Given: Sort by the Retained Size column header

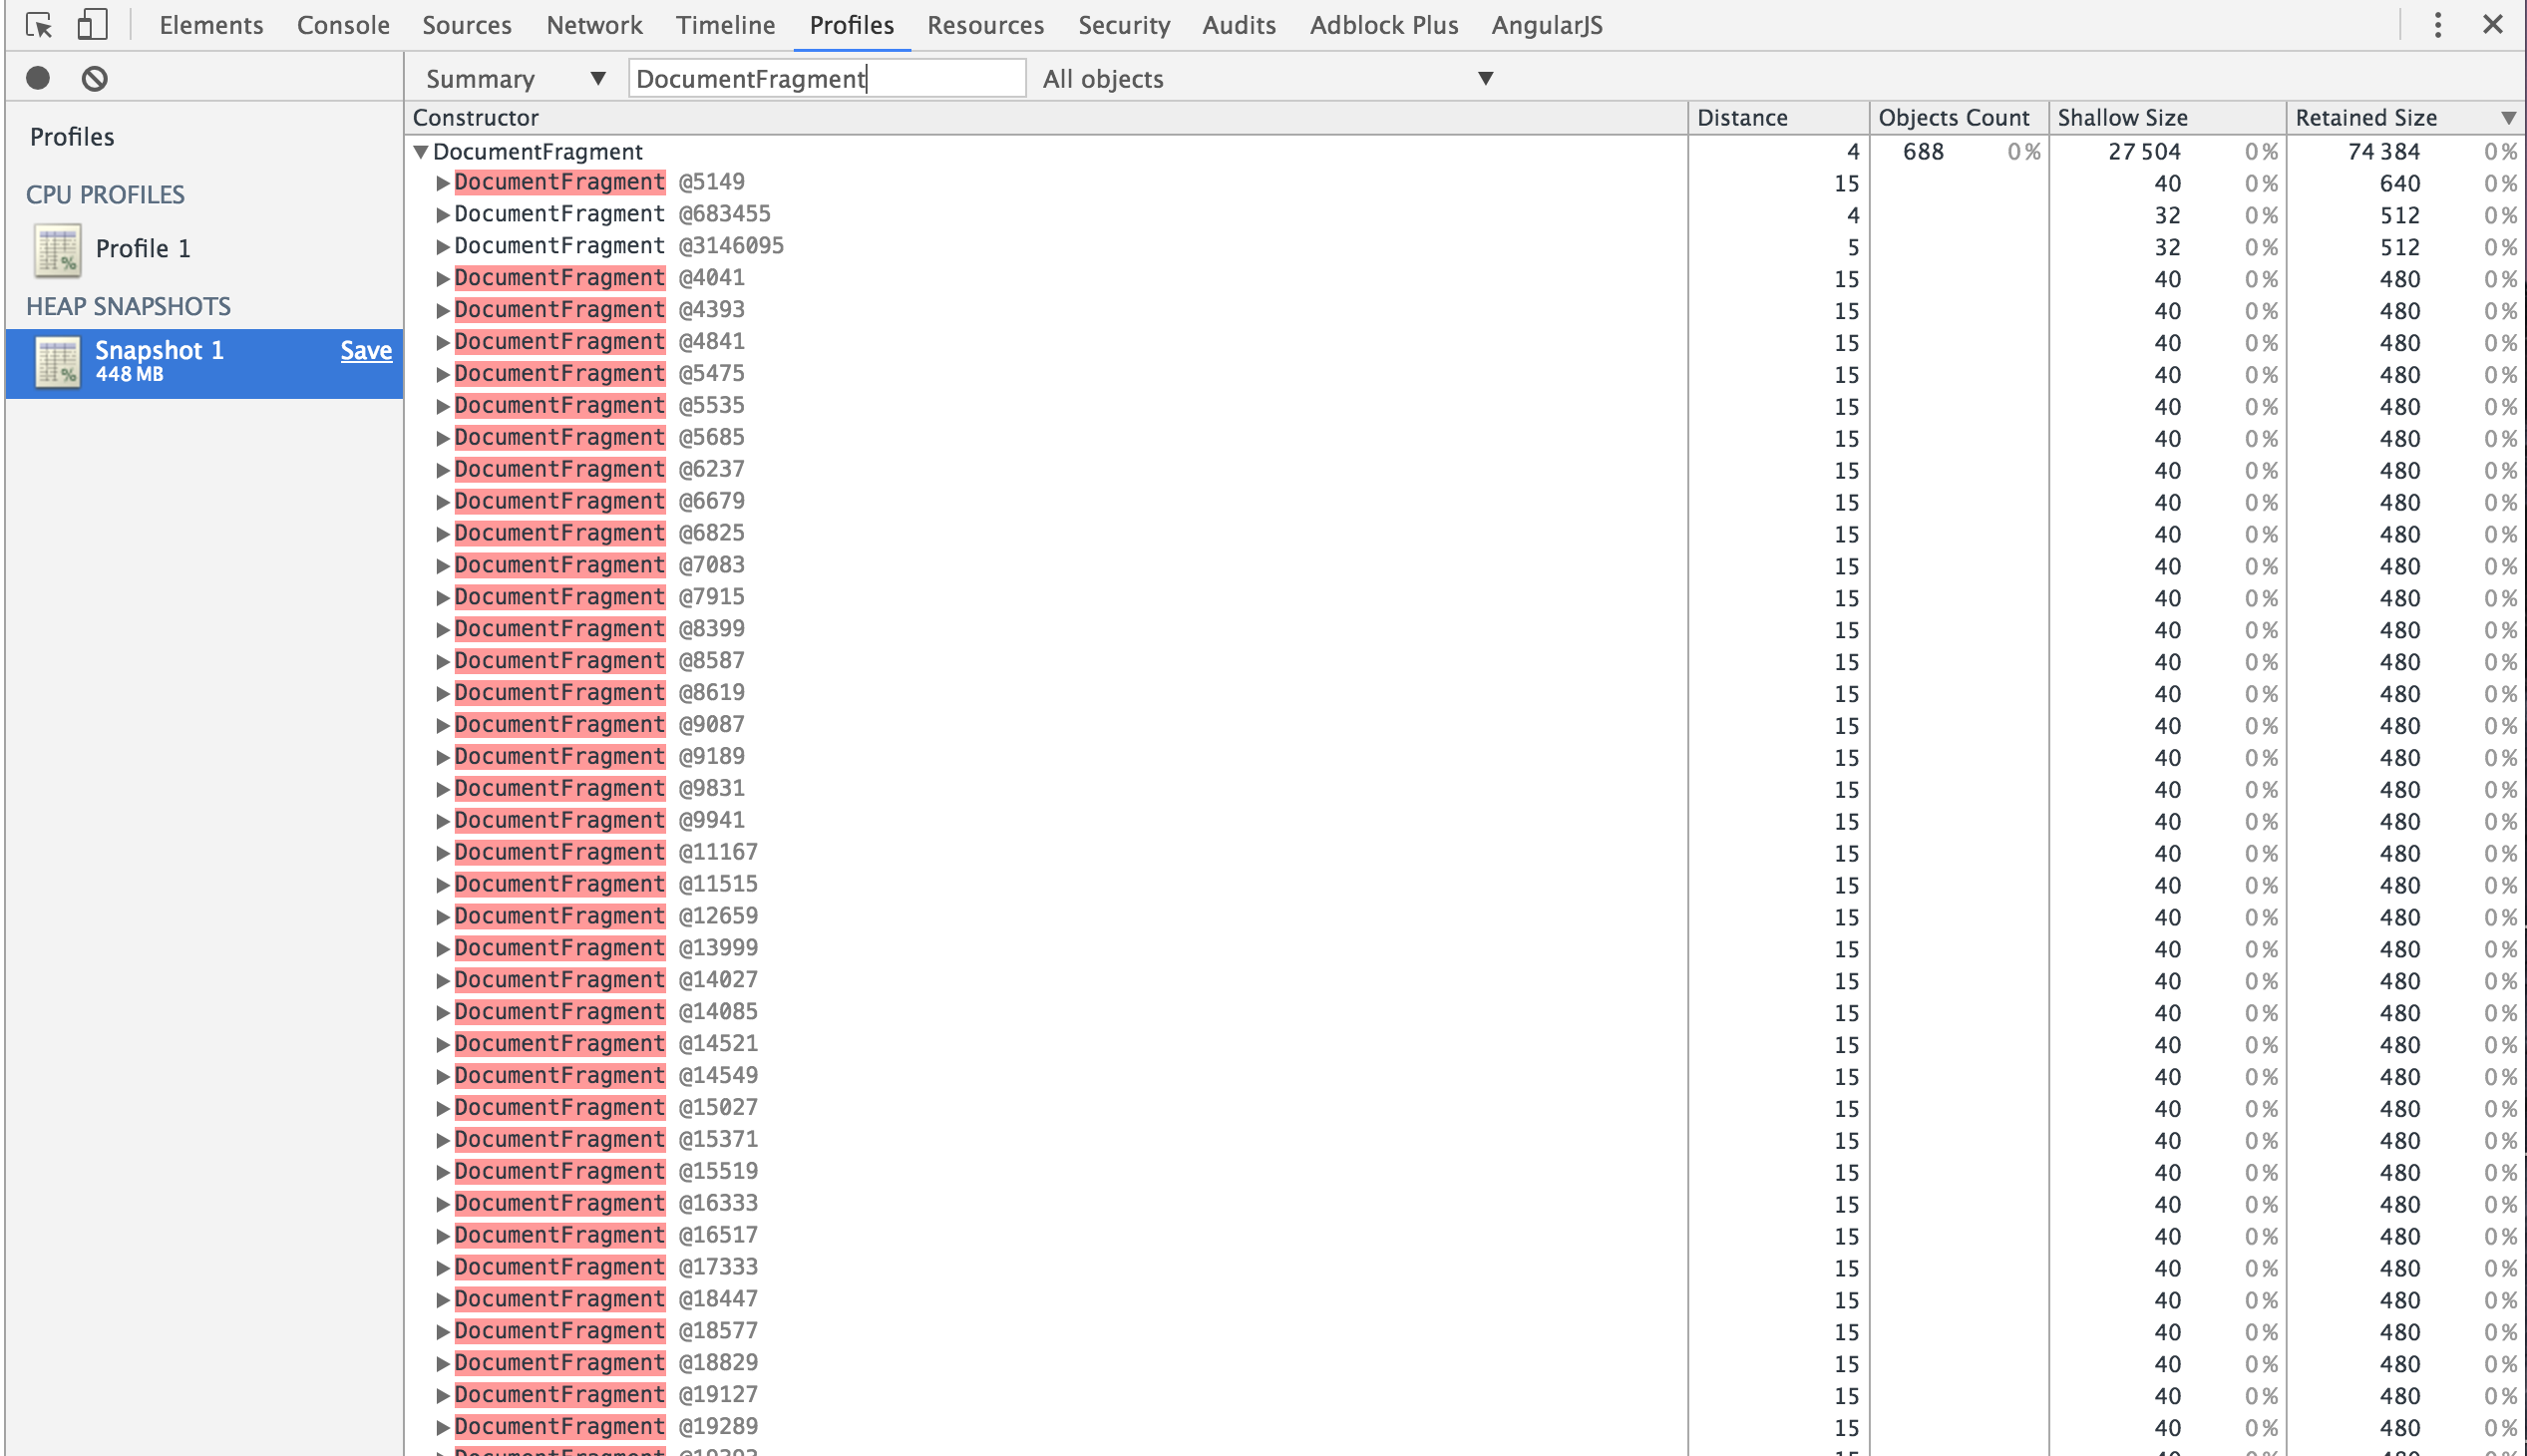Looking at the screenshot, I should [x=2404, y=118].
